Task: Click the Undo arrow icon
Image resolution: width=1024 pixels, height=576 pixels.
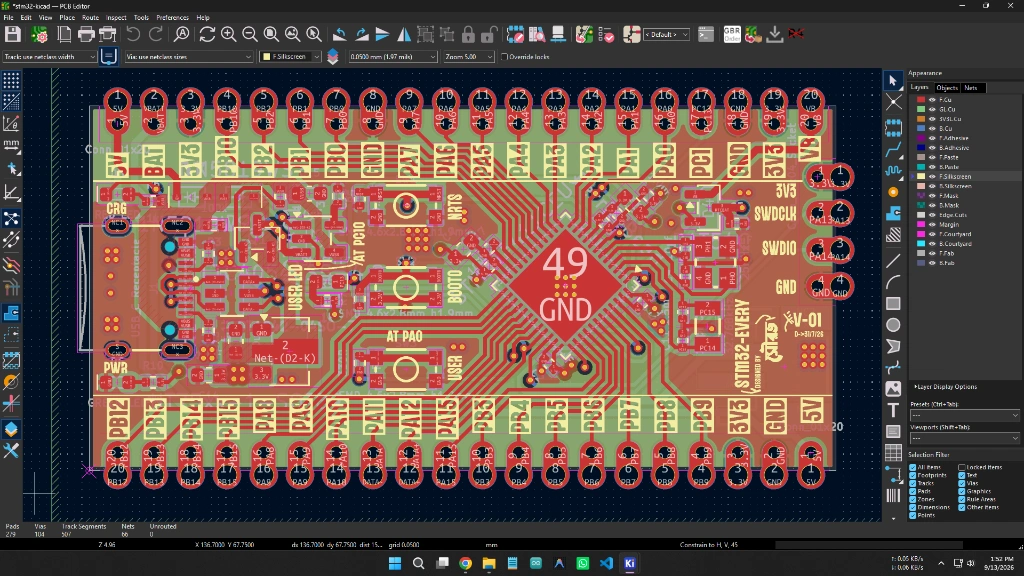Action: [x=133, y=34]
